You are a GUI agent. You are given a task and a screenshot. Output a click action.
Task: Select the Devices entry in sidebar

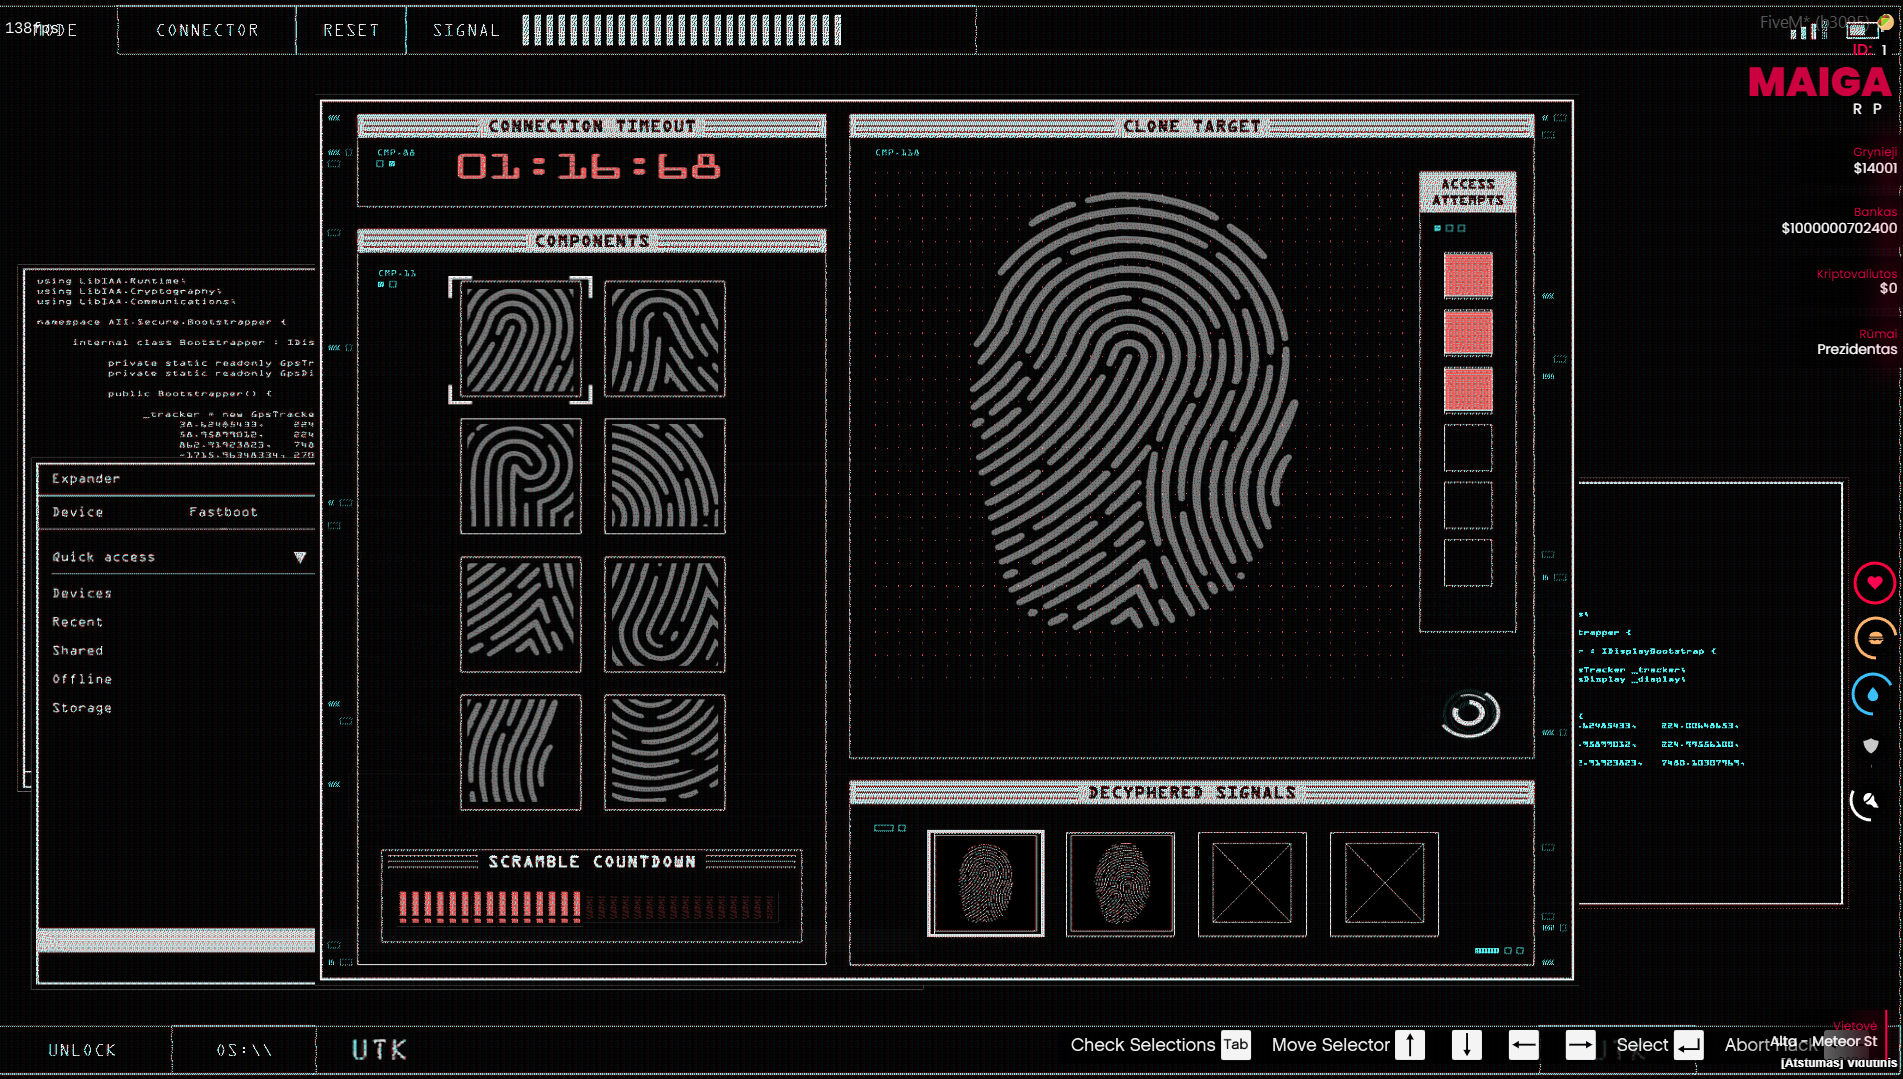(x=82, y=593)
